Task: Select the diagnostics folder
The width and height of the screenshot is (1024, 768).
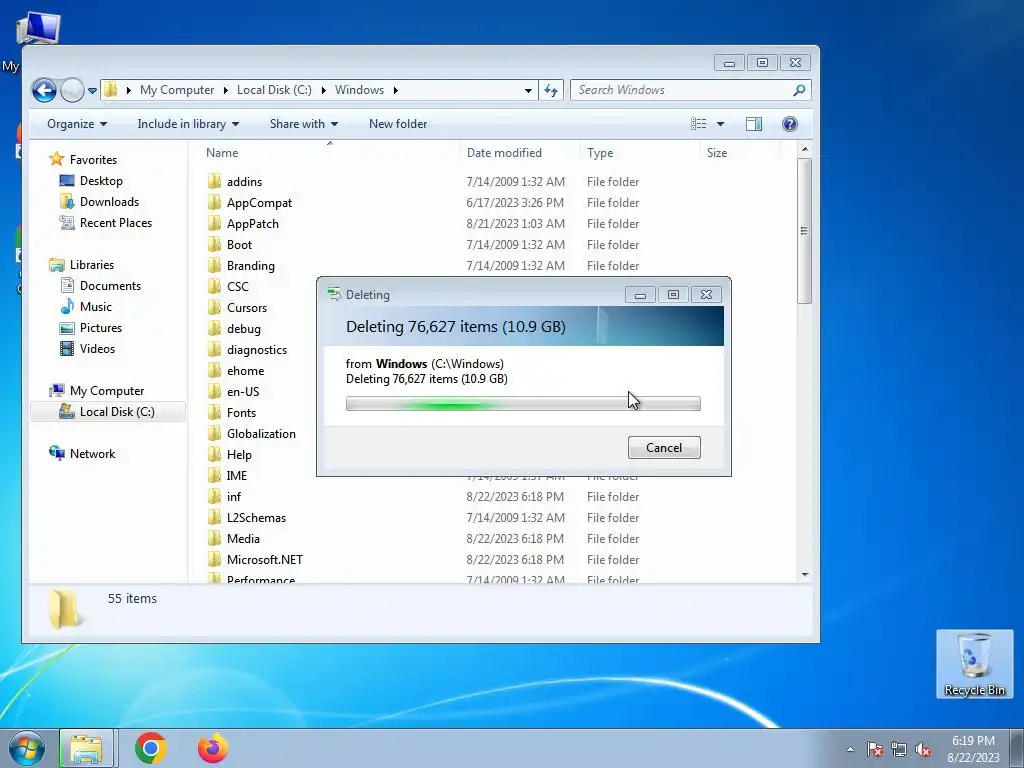Action: (257, 349)
